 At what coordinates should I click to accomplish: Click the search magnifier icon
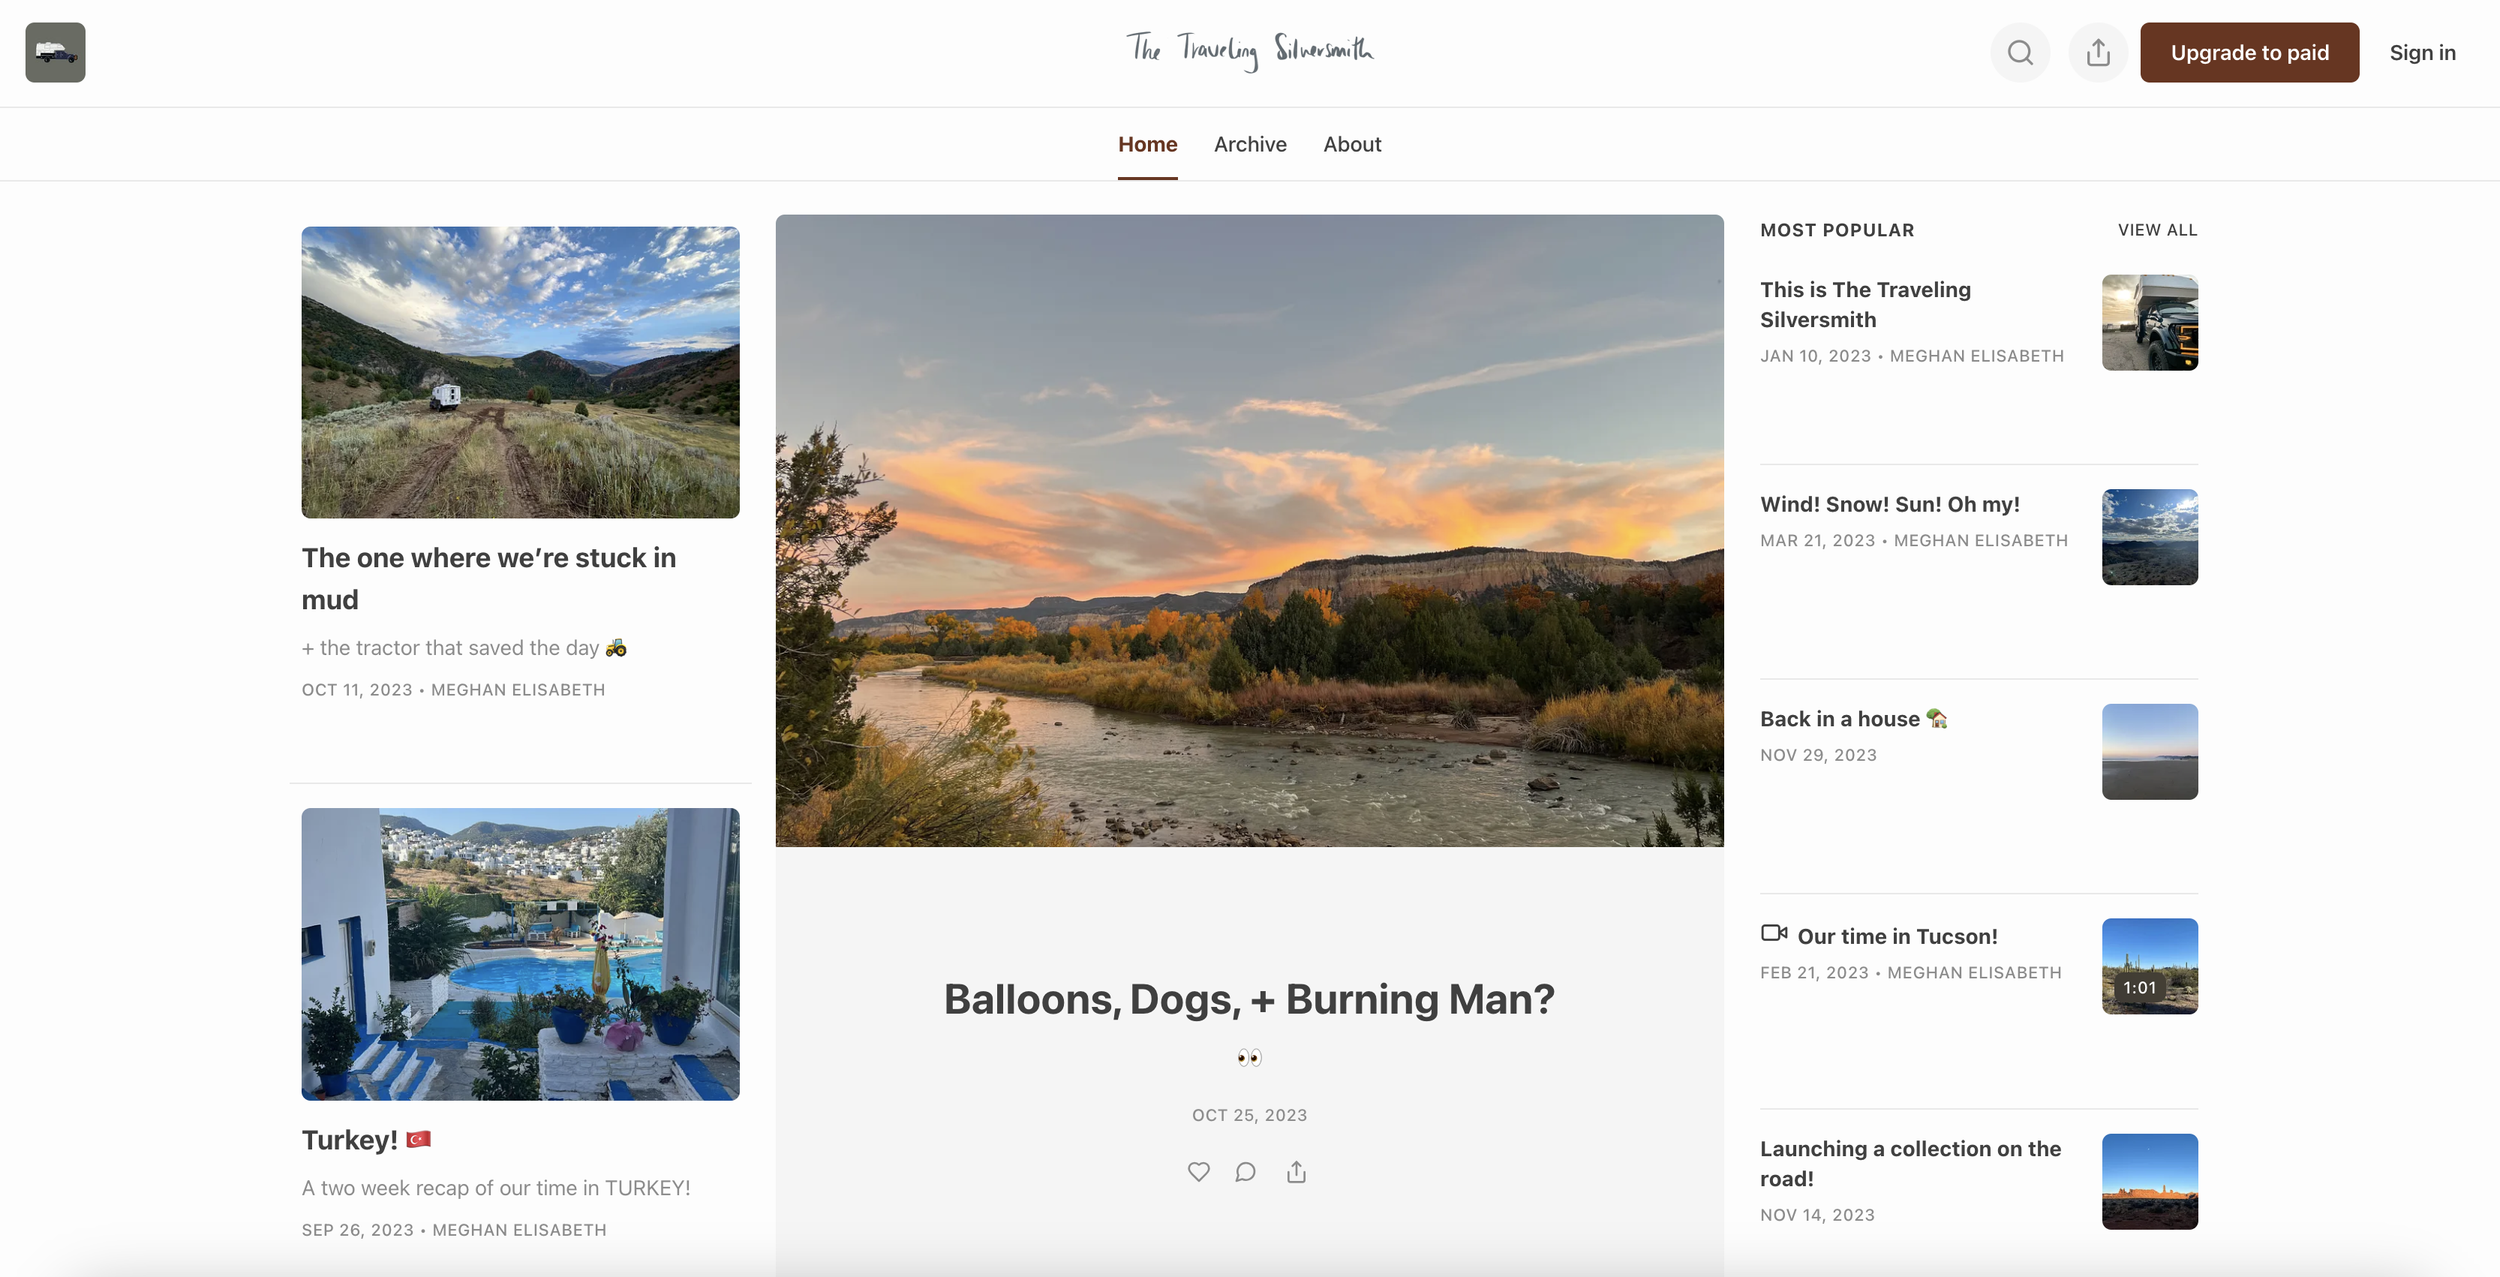click(x=2020, y=52)
